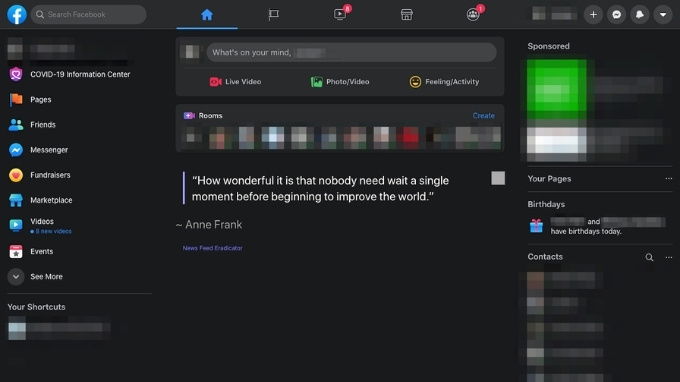Click the profile button in top bar

(554, 15)
